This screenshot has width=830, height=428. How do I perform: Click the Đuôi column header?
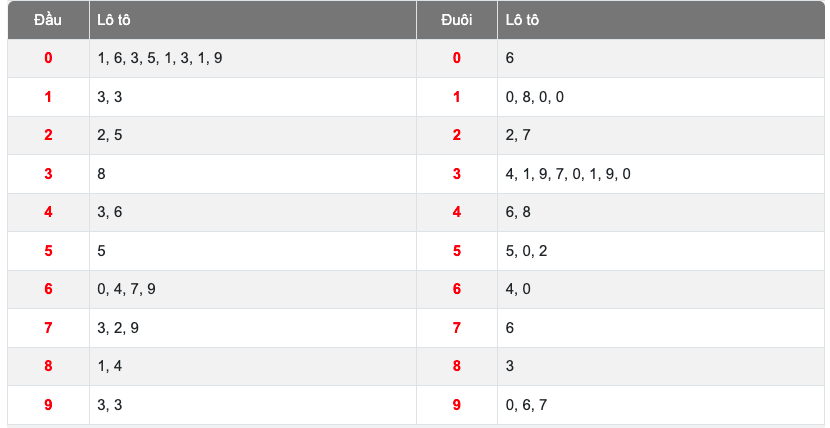point(456,20)
